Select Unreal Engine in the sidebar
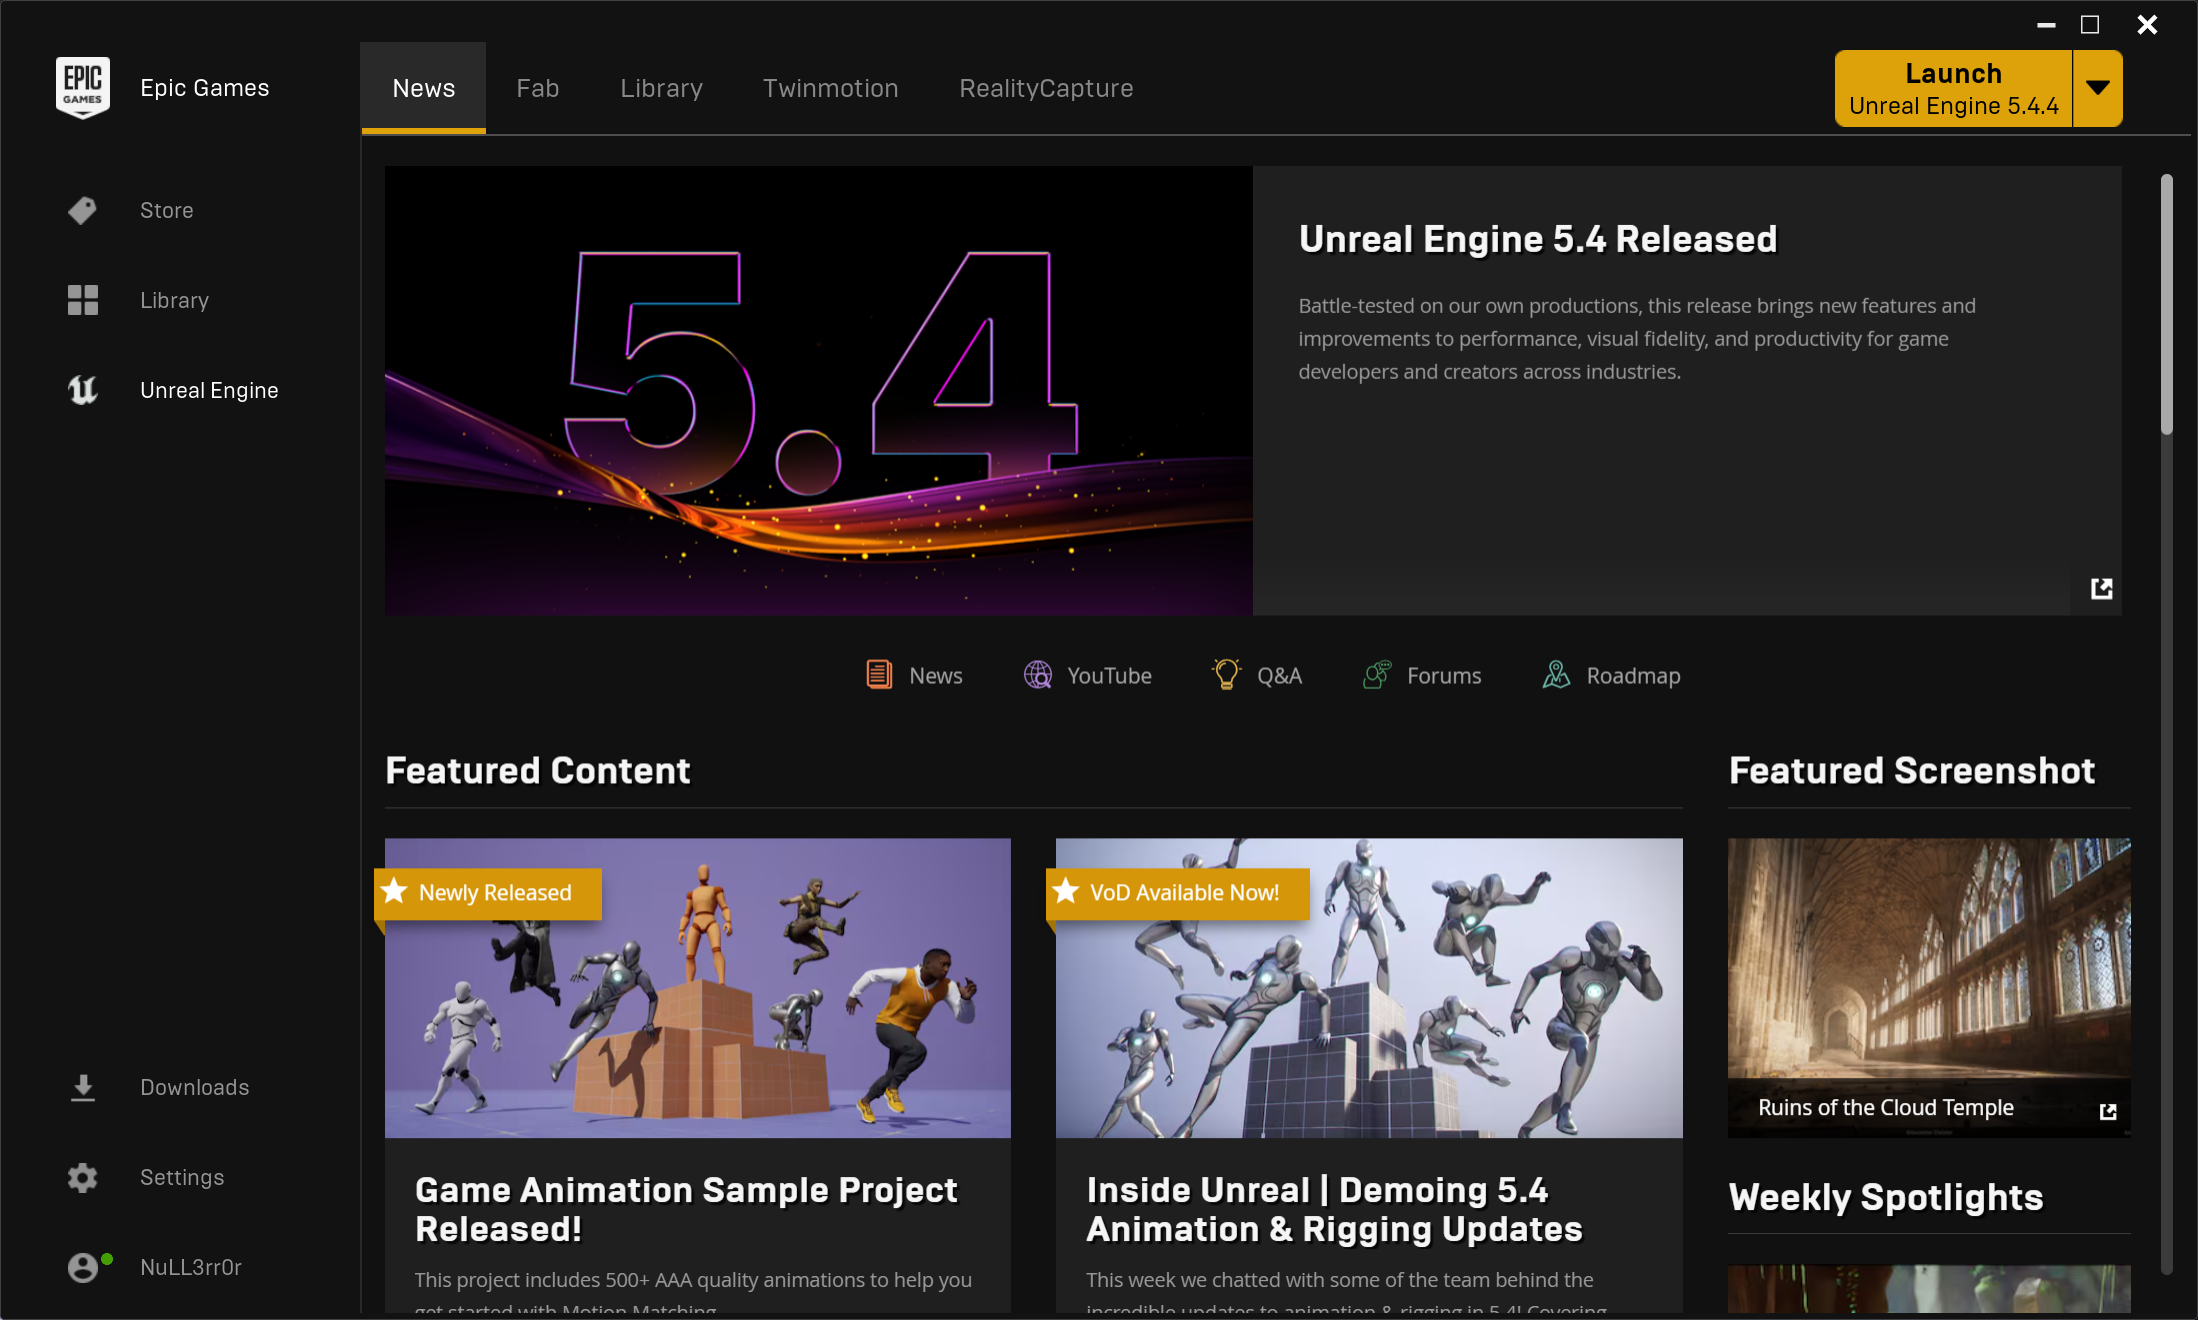 click(x=208, y=390)
